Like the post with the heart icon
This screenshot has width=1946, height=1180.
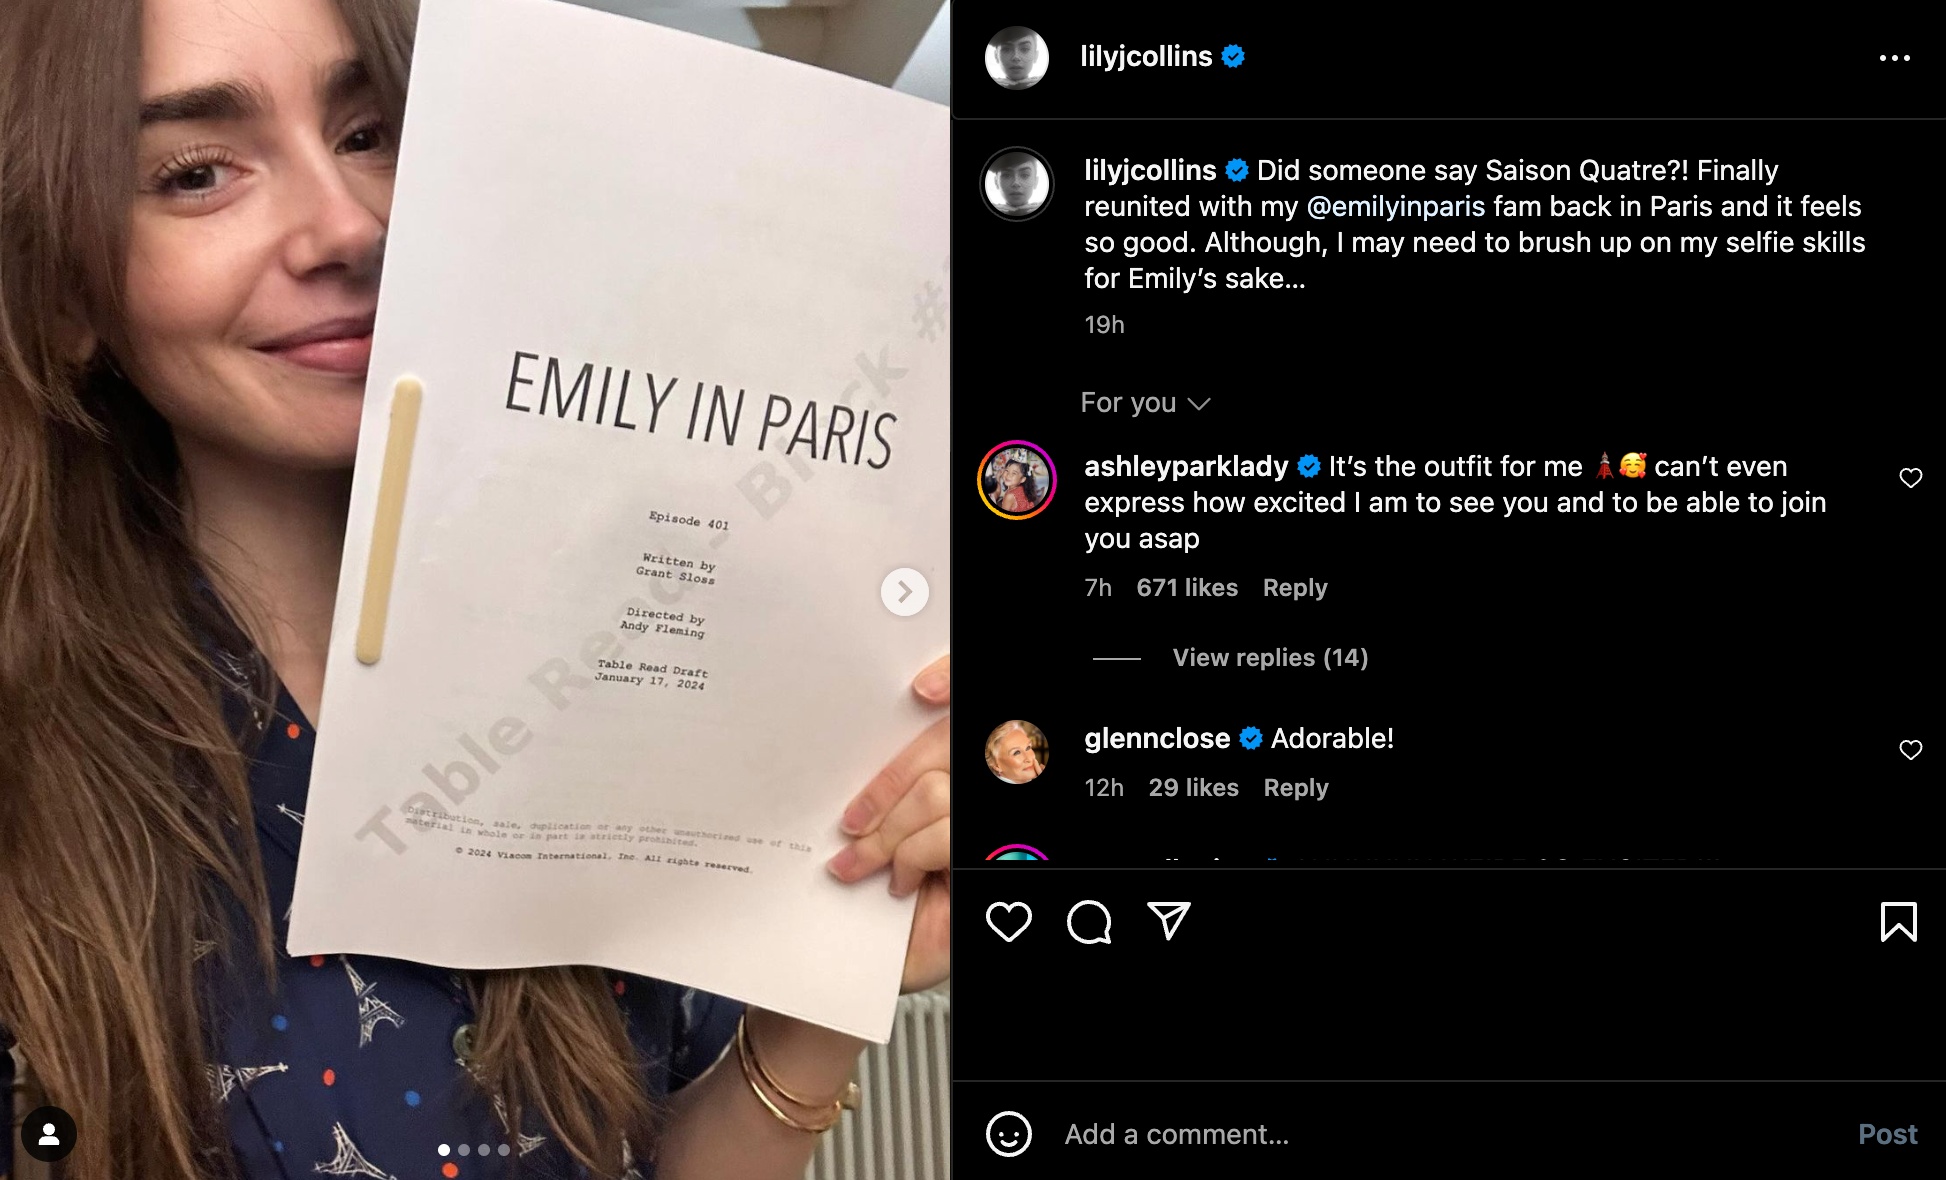[x=1008, y=921]
